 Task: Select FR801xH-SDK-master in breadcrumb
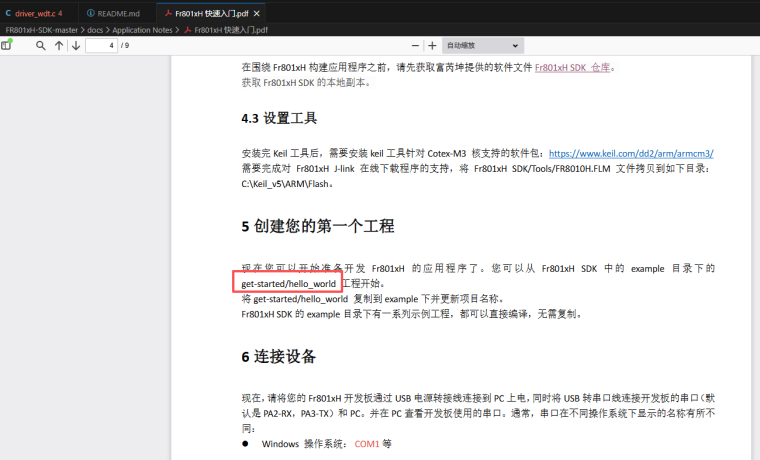click(41, 30)
